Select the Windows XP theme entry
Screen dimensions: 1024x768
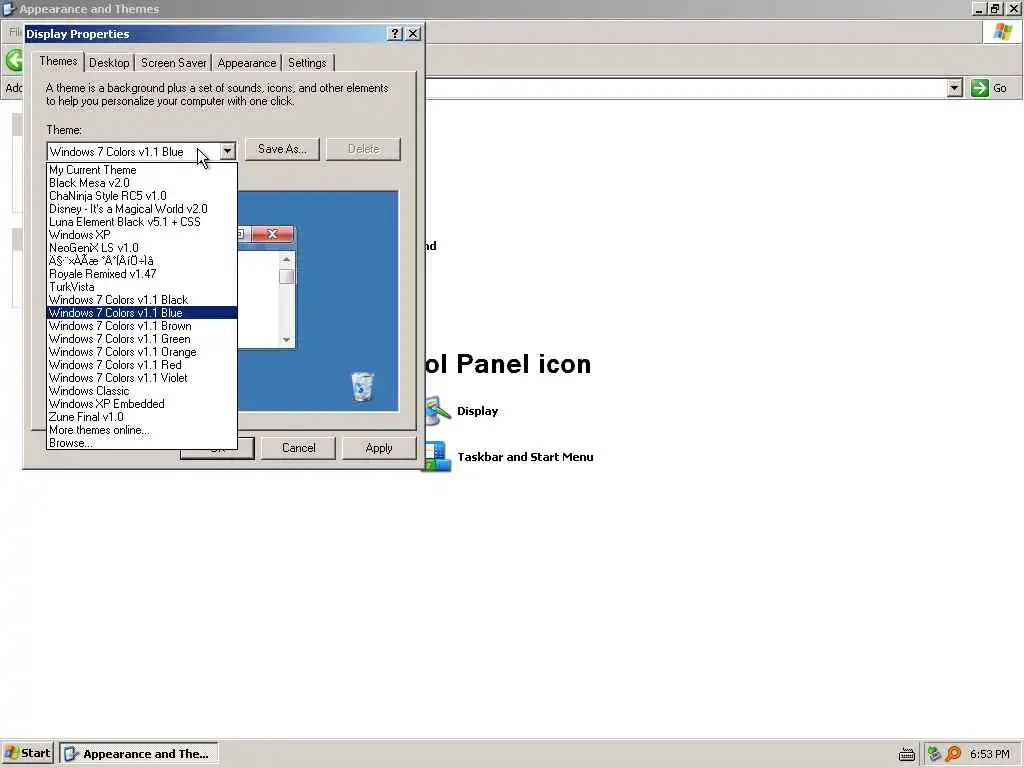142,235
